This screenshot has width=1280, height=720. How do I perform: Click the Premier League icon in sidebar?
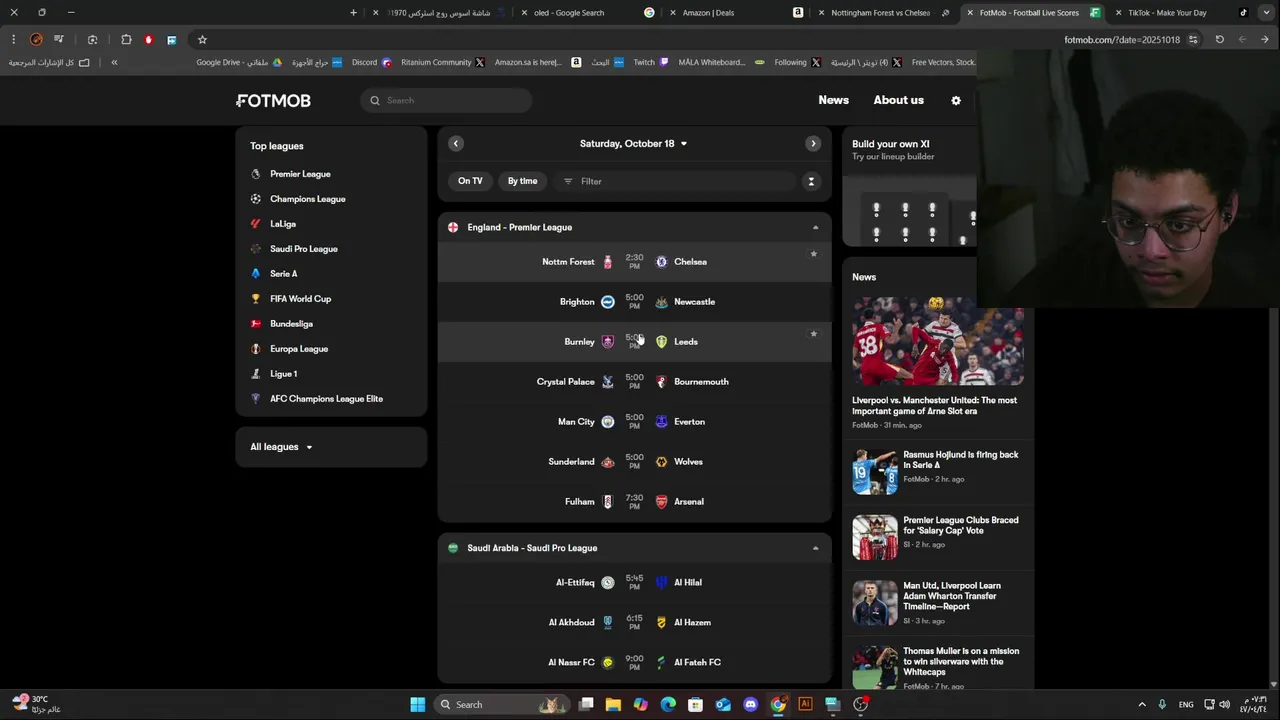pyautogui.click(x=256, y=174)
